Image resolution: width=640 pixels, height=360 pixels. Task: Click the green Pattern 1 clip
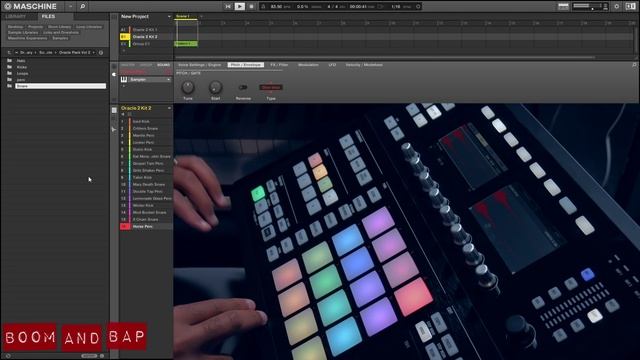186,44
